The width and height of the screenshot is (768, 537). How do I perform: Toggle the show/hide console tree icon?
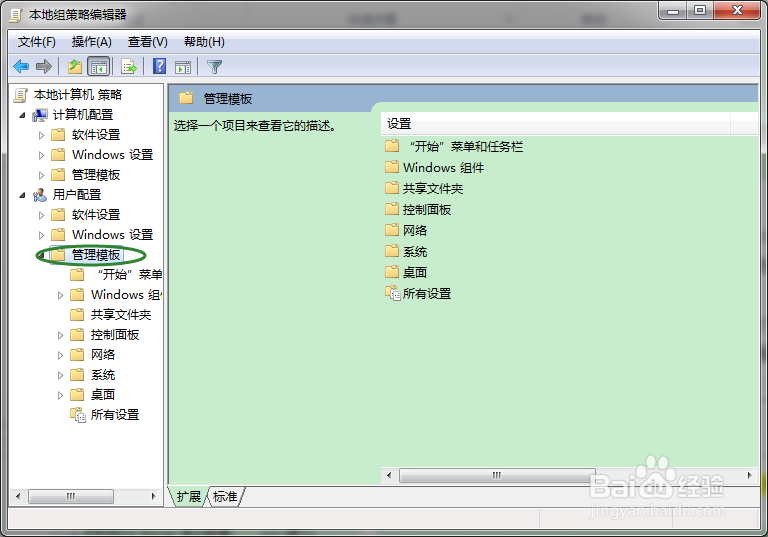[98, 66]
